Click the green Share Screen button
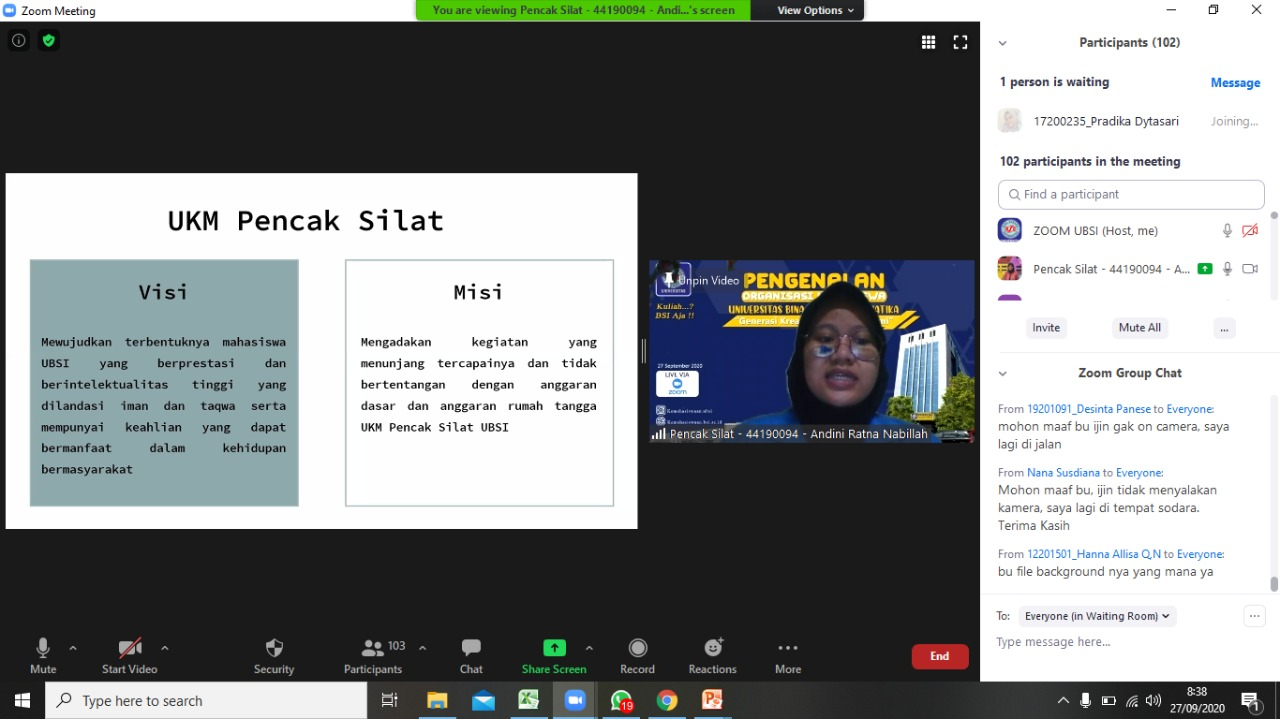The image size is (1280, 719). pos(554,656)
